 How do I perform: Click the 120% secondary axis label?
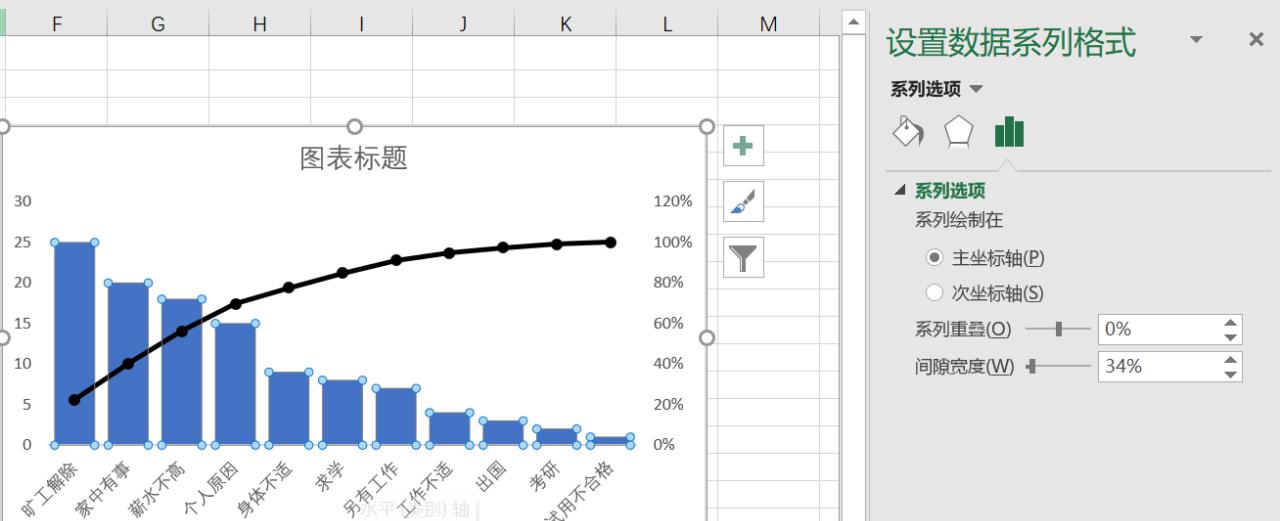coord(673,201)
